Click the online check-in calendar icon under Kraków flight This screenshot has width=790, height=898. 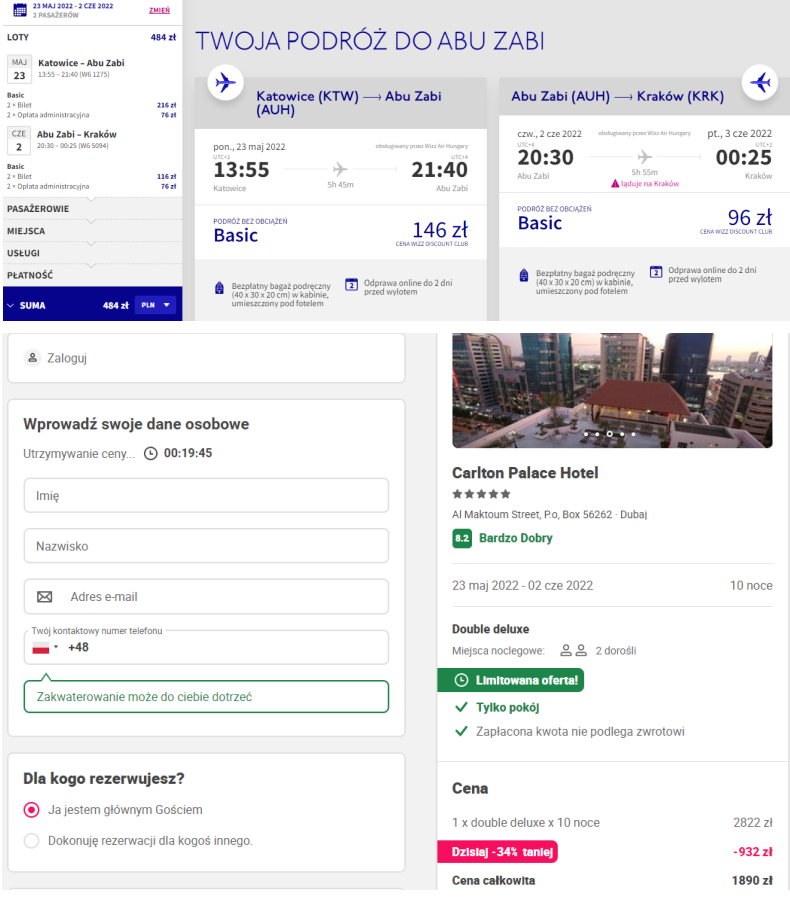(x=656, y=272)
